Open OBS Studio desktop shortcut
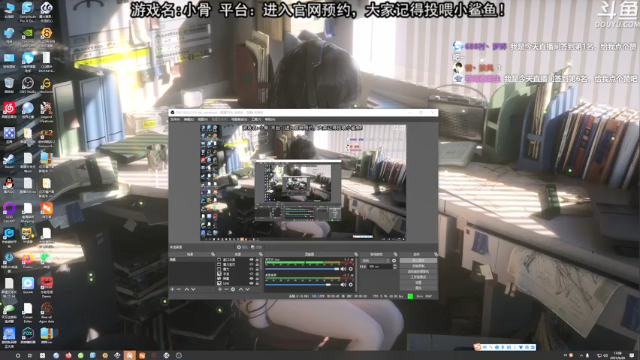 click(28, 84)
